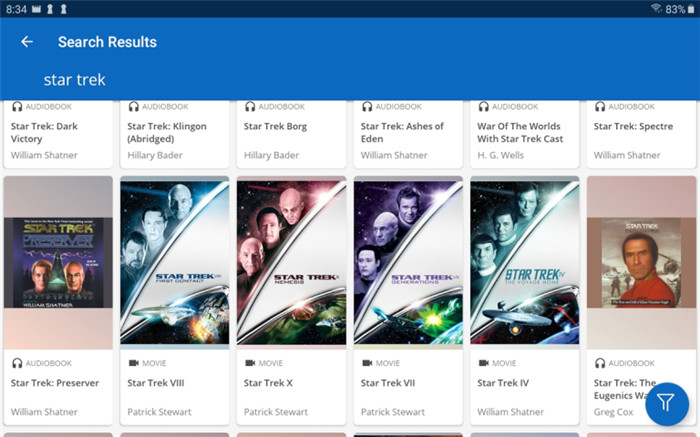Tap the 8:34 clock in status bar

click(17, 9)
